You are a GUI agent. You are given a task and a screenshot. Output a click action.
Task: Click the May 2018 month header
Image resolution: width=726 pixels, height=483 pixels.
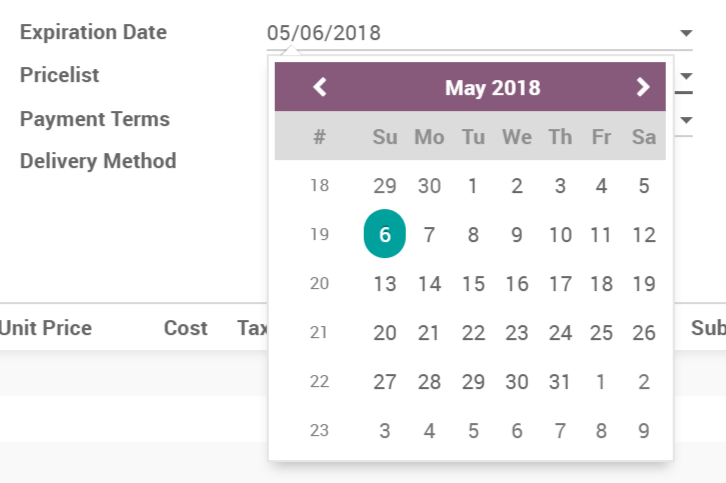coord(492,87)
